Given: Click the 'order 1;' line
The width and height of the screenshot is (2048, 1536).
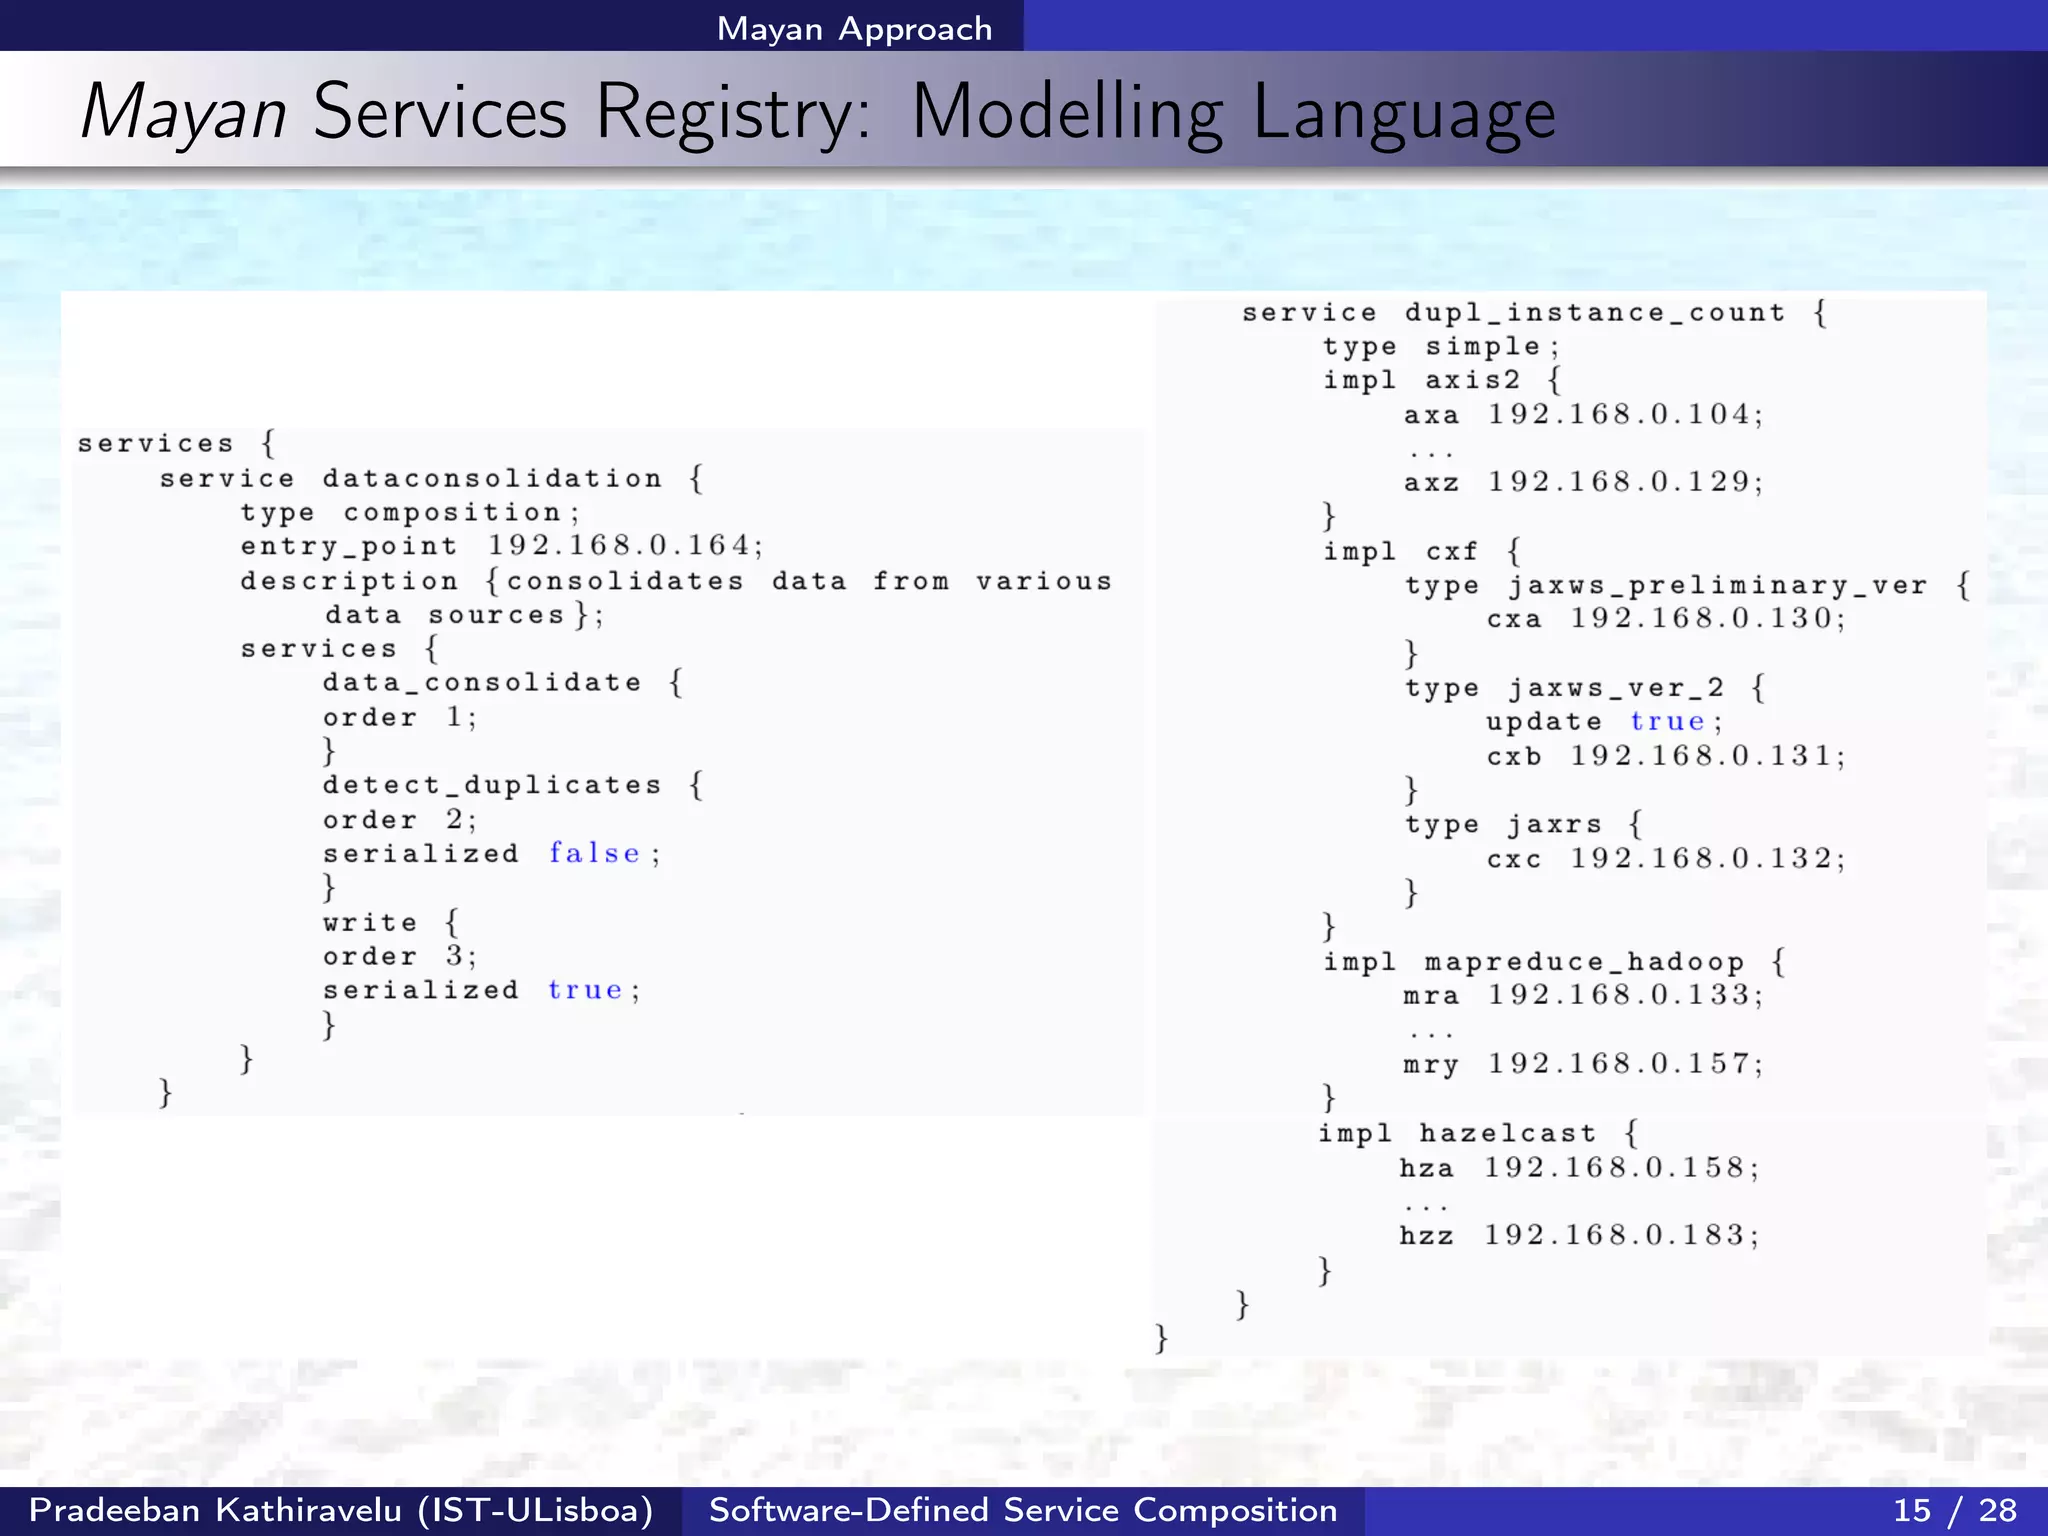Looking at the screenshot, I should point(400,718).
